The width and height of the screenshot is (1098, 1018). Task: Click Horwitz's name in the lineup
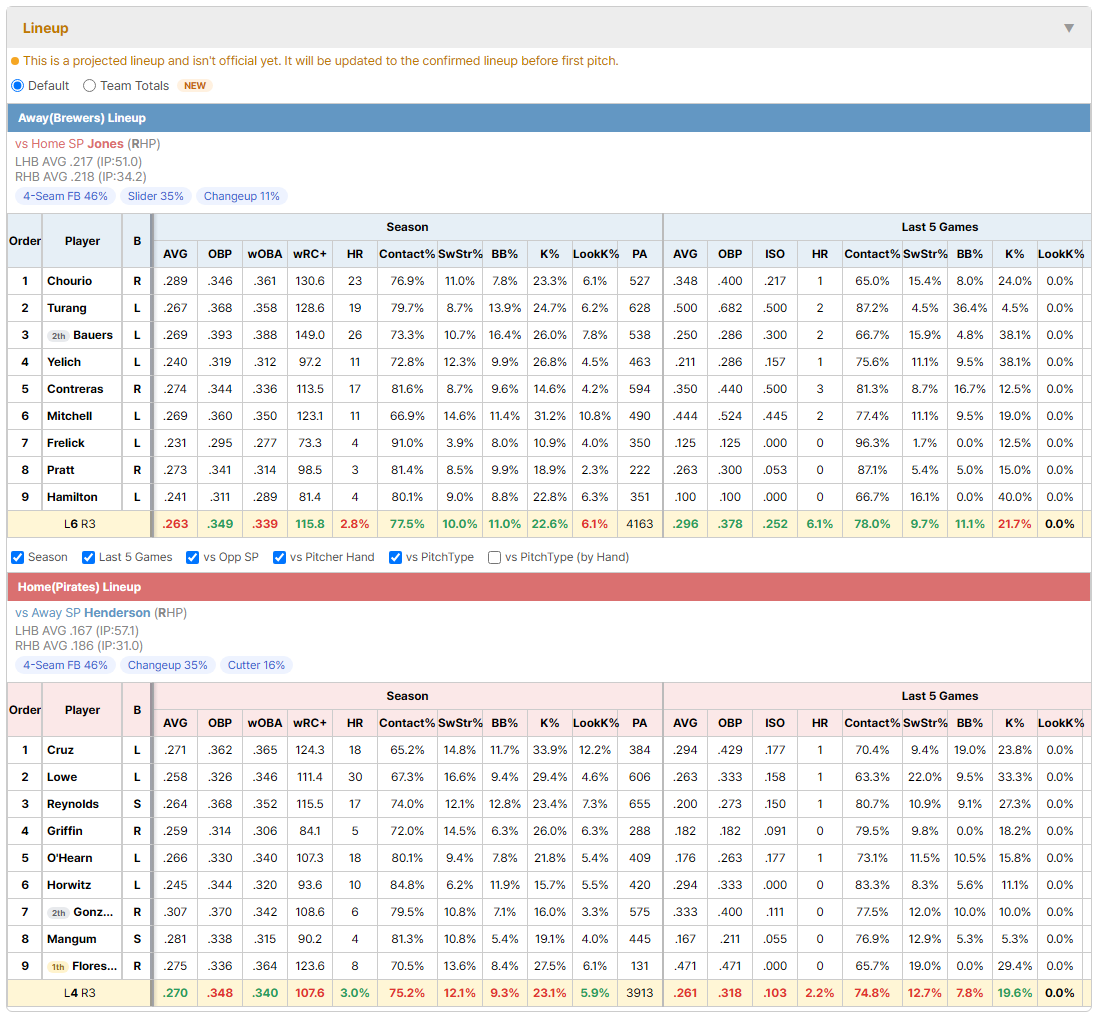[x=69, y=885]
